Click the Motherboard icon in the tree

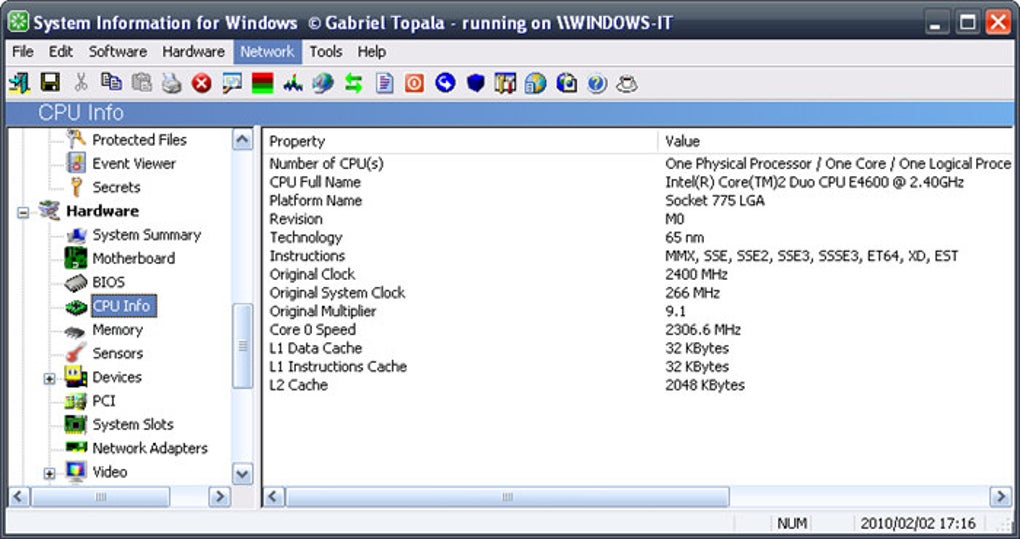pyautogui.click(x=75, y=258)
